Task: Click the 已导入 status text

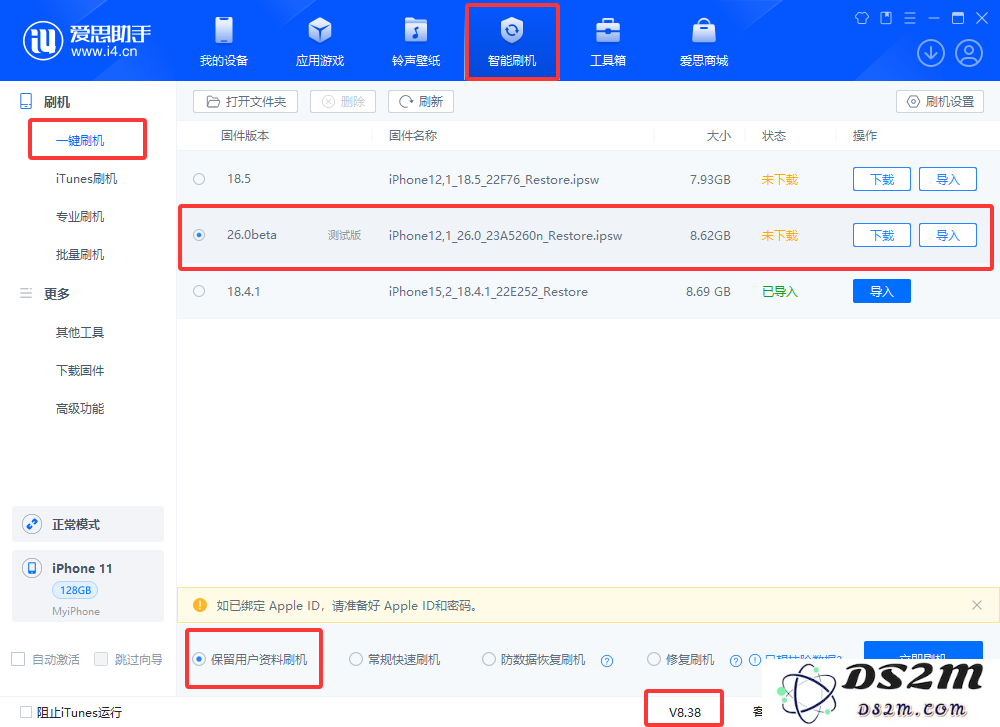Action: pos(779,292)
